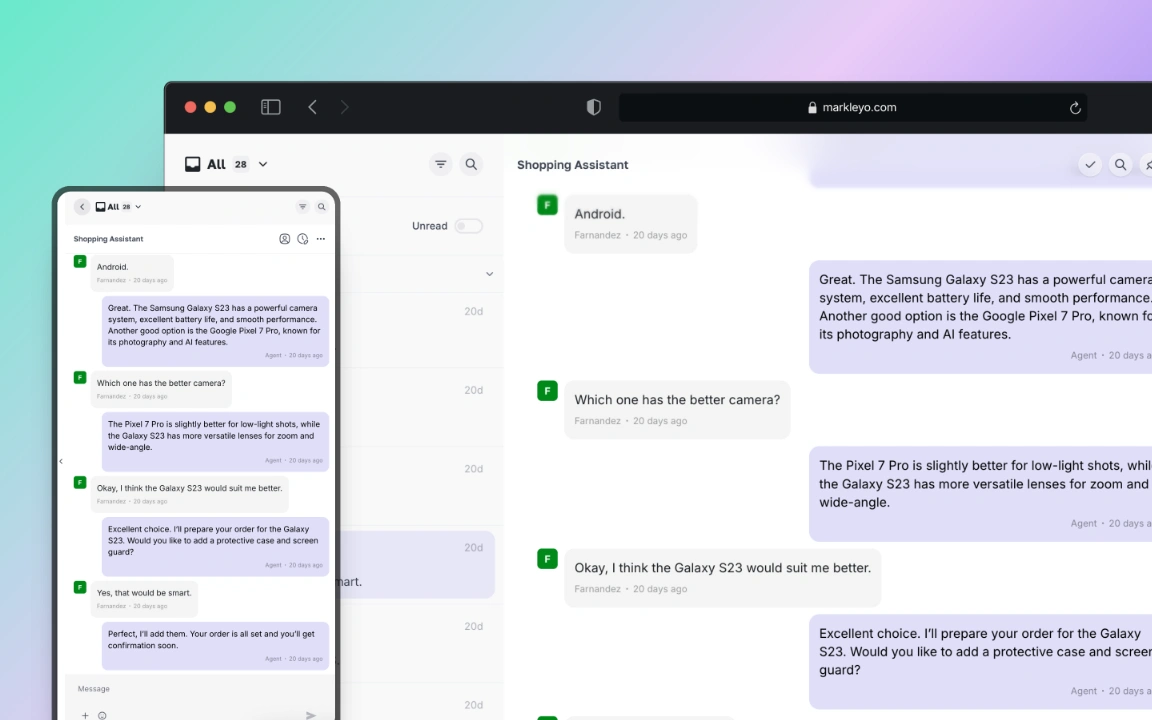Enable the Unread messages switch
Screen dimensions: 1152x720
click(x=468, y=225)
